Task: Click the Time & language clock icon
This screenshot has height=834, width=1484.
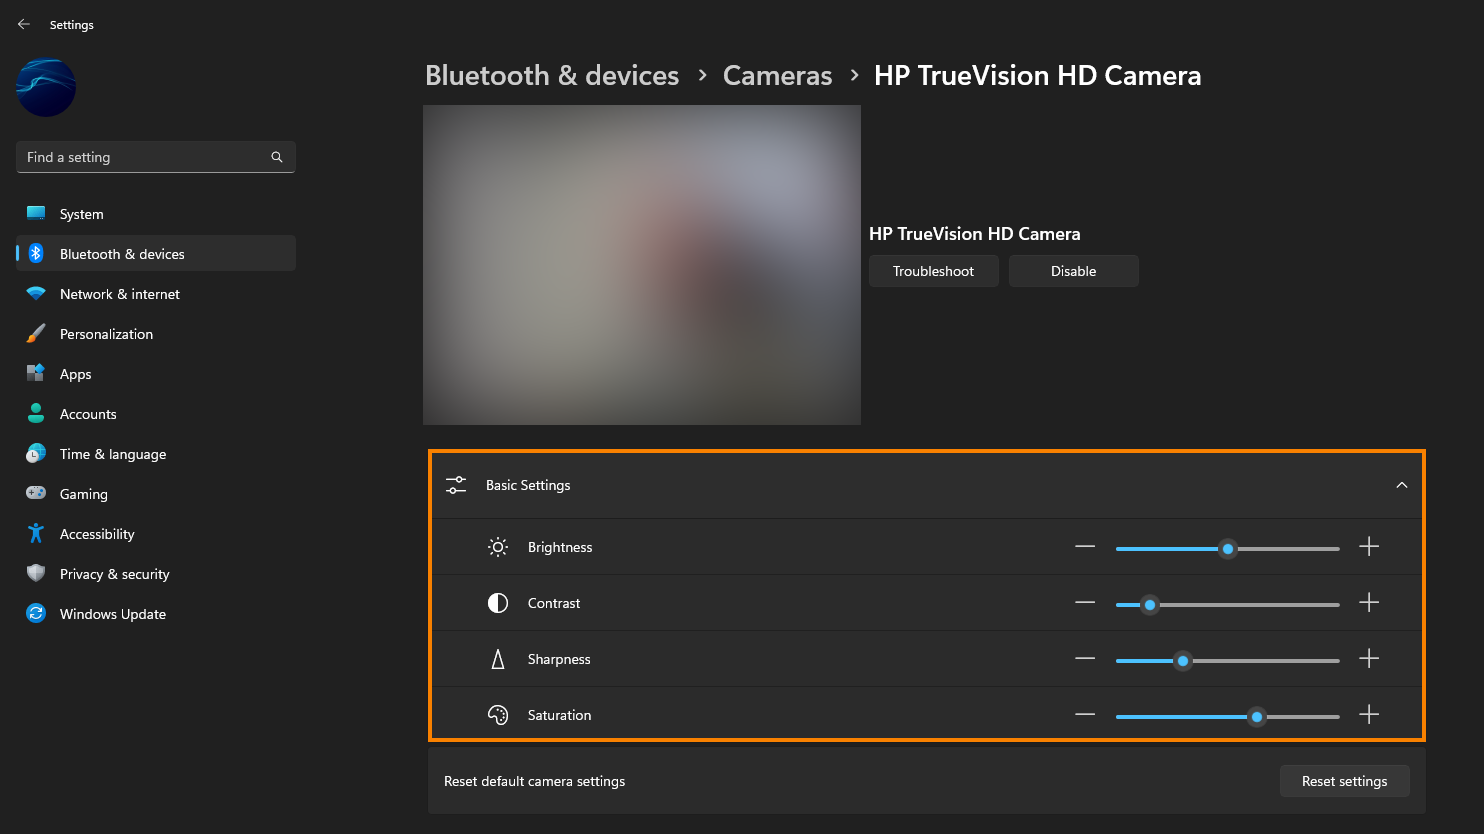Action: point(36,453)
